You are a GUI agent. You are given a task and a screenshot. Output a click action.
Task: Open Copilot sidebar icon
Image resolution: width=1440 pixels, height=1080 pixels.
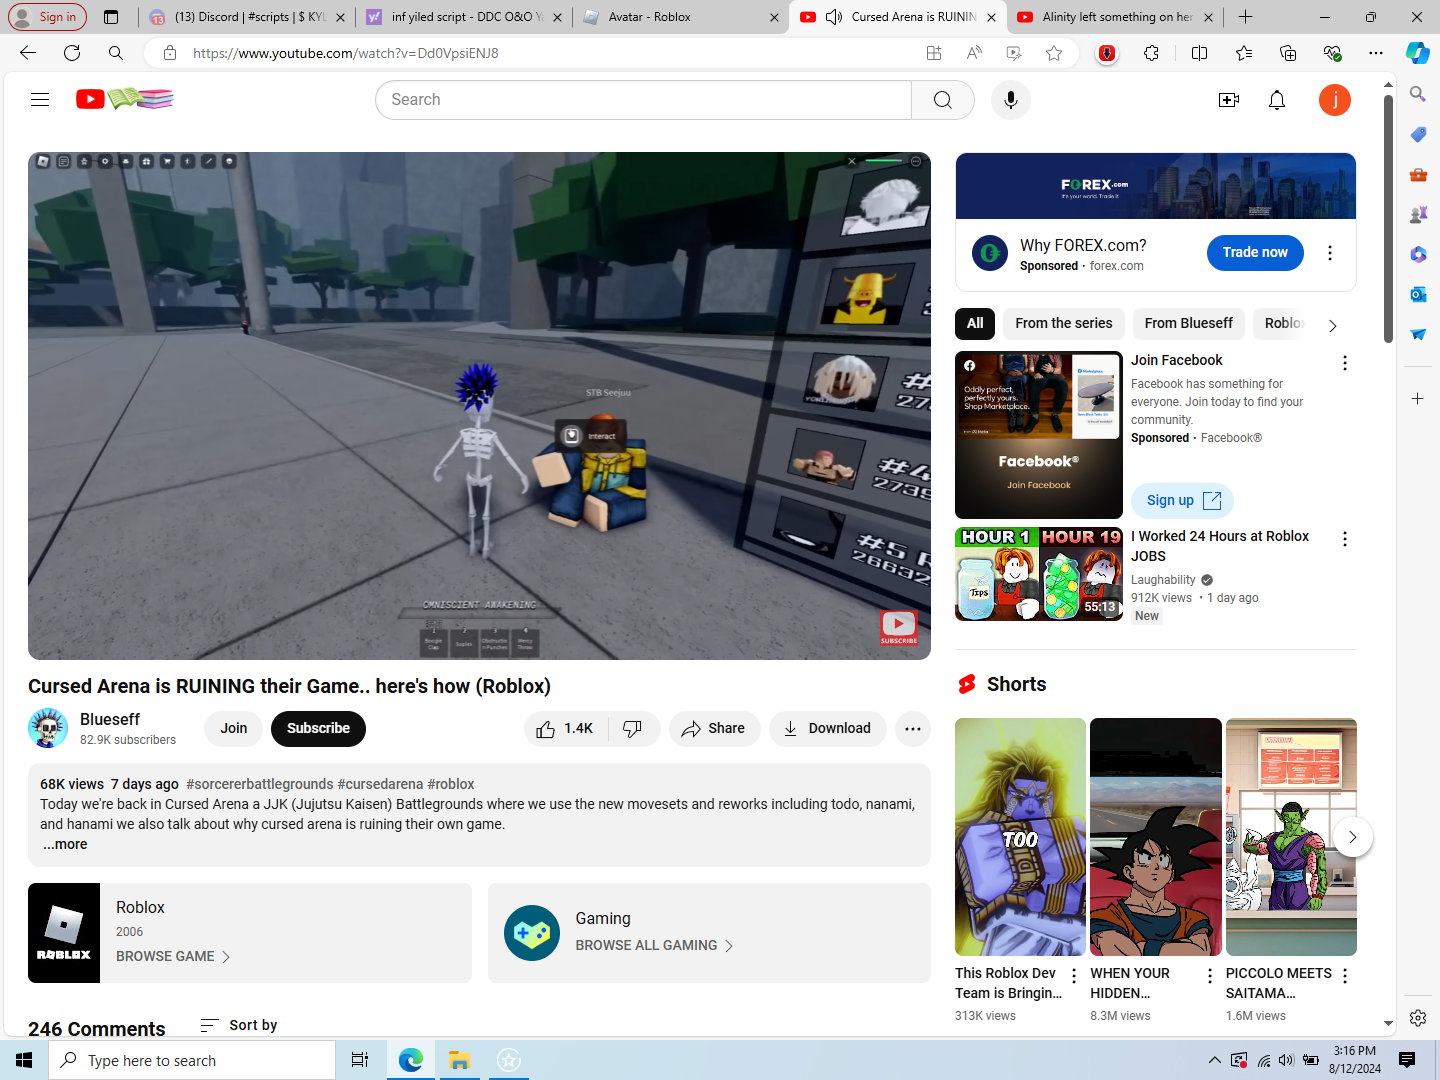pos(1418,53)
